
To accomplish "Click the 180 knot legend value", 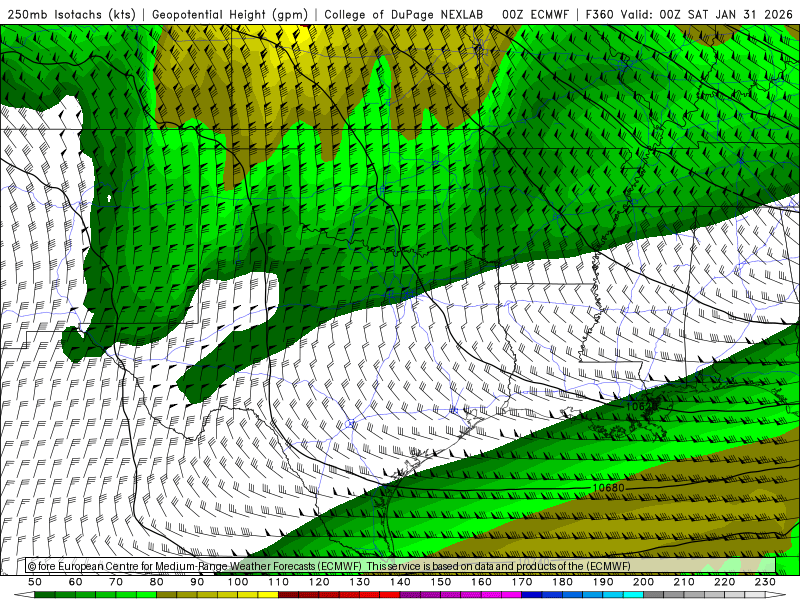I will pos(562,582).
